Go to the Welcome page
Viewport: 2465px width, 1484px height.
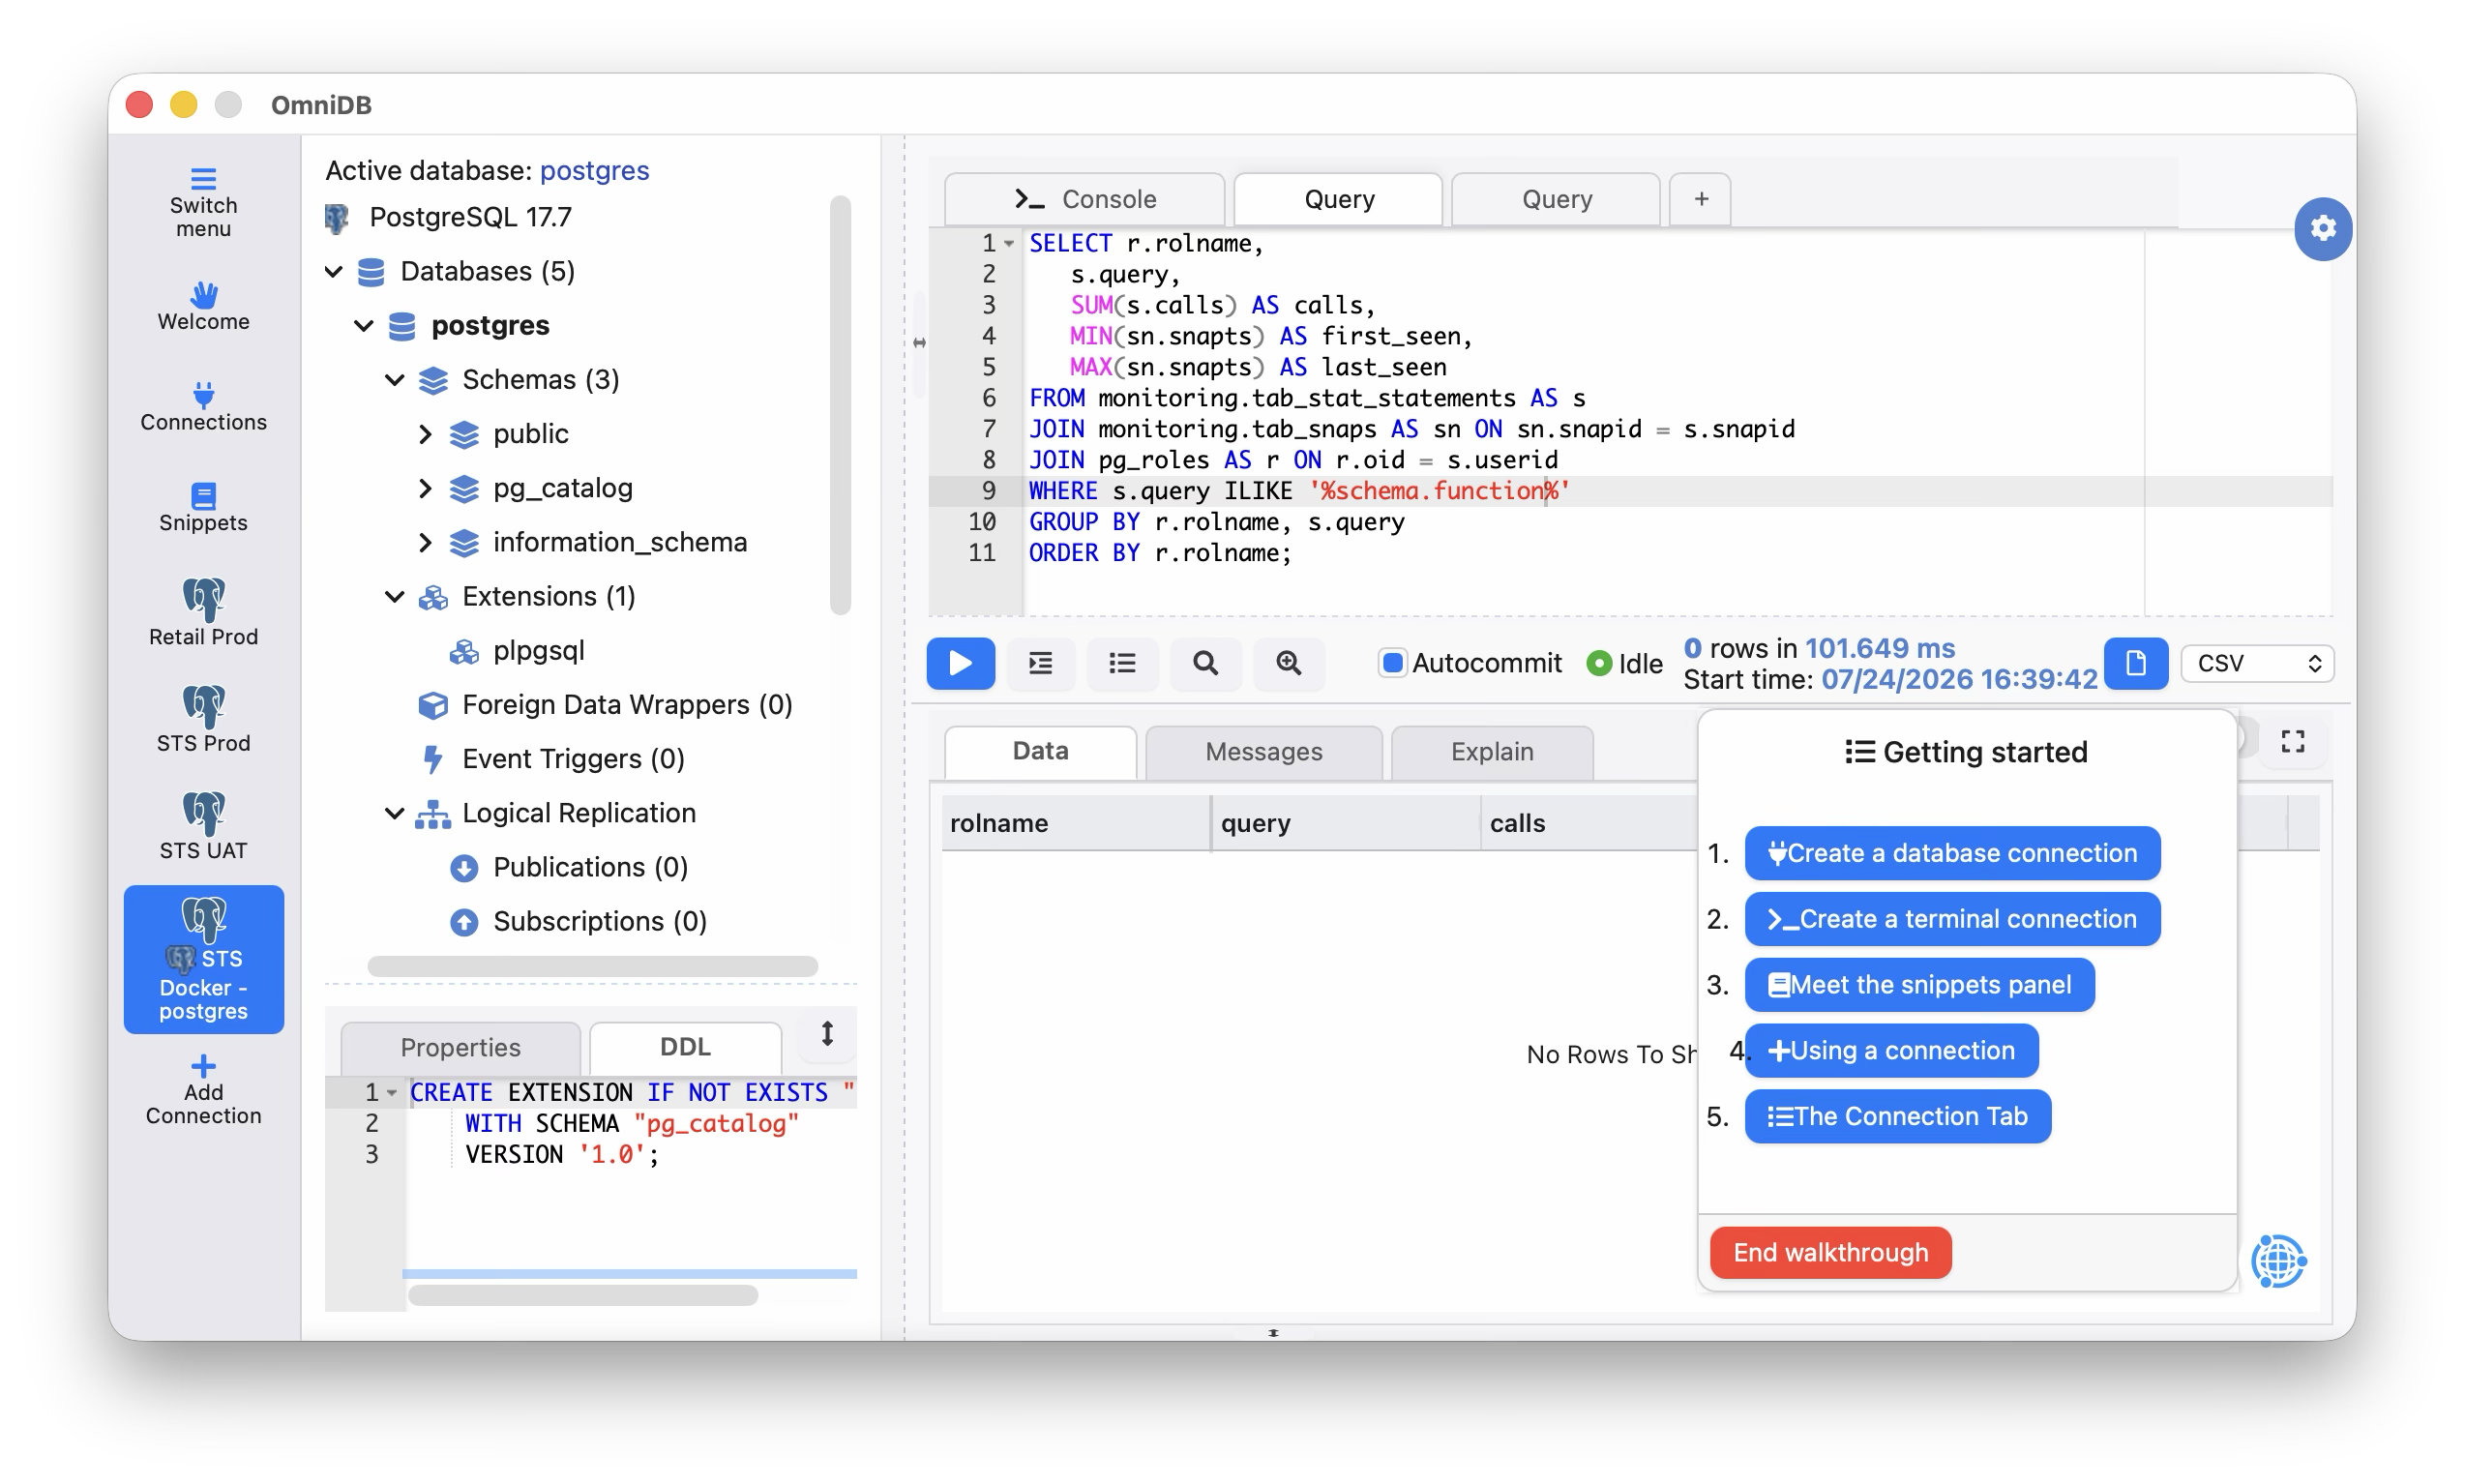[x=203, y=306]
